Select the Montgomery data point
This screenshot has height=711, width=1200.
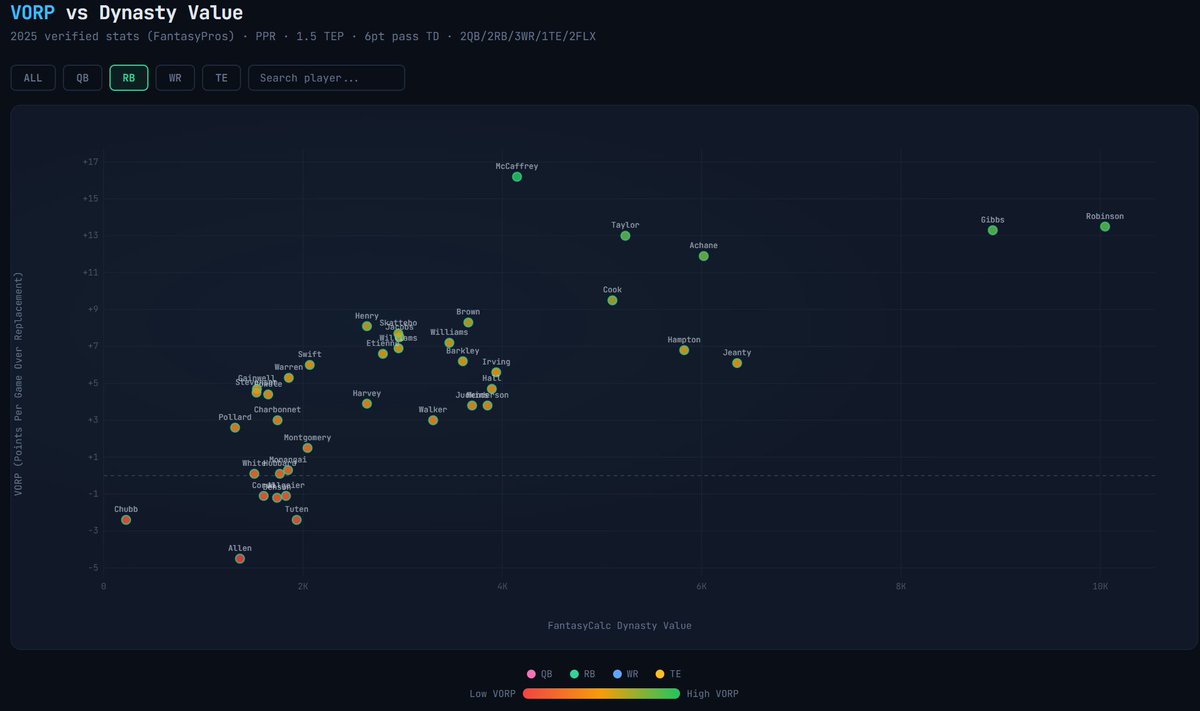coord(307,448)
